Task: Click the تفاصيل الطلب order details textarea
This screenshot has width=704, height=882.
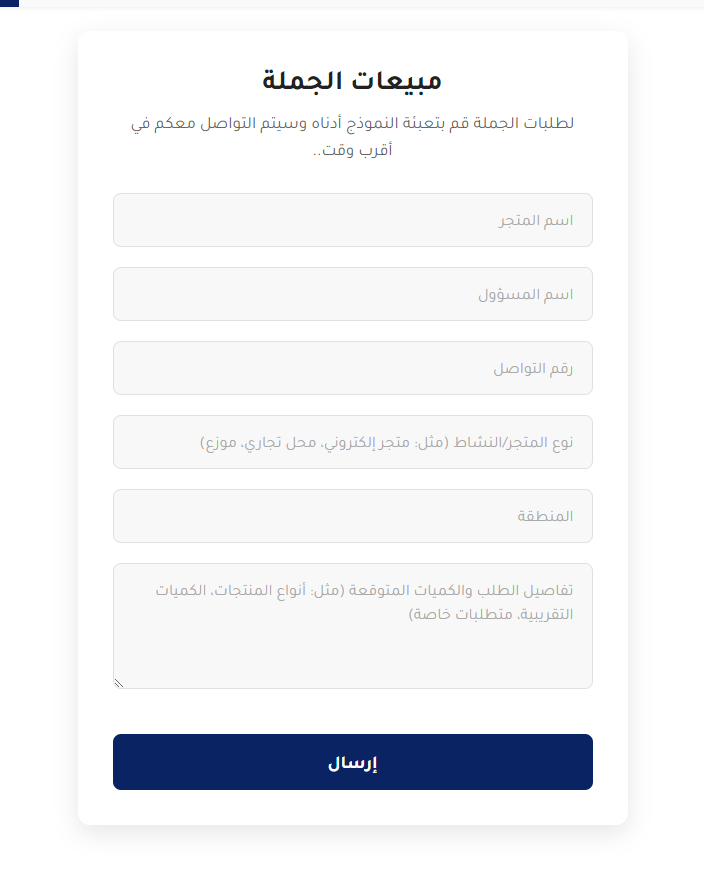Action: [x=353, y=626]
